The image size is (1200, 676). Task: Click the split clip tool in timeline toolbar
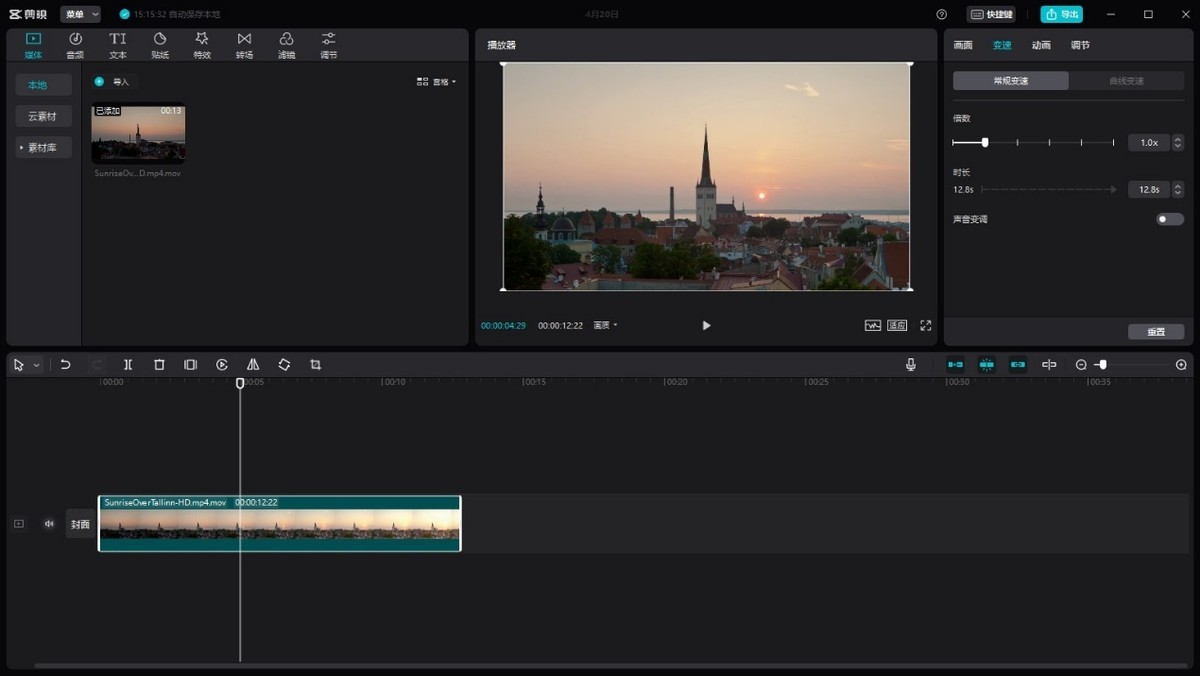pos(128,365)
